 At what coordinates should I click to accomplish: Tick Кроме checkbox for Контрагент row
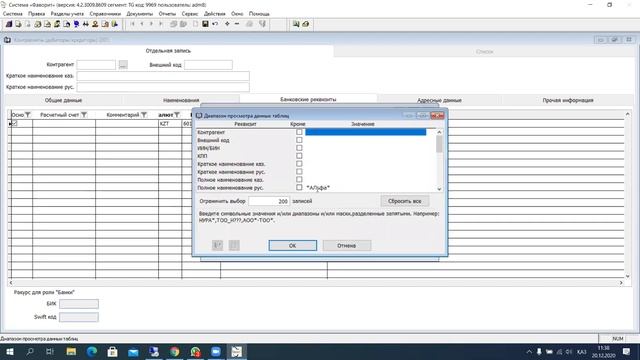click(x=299, y=132)
